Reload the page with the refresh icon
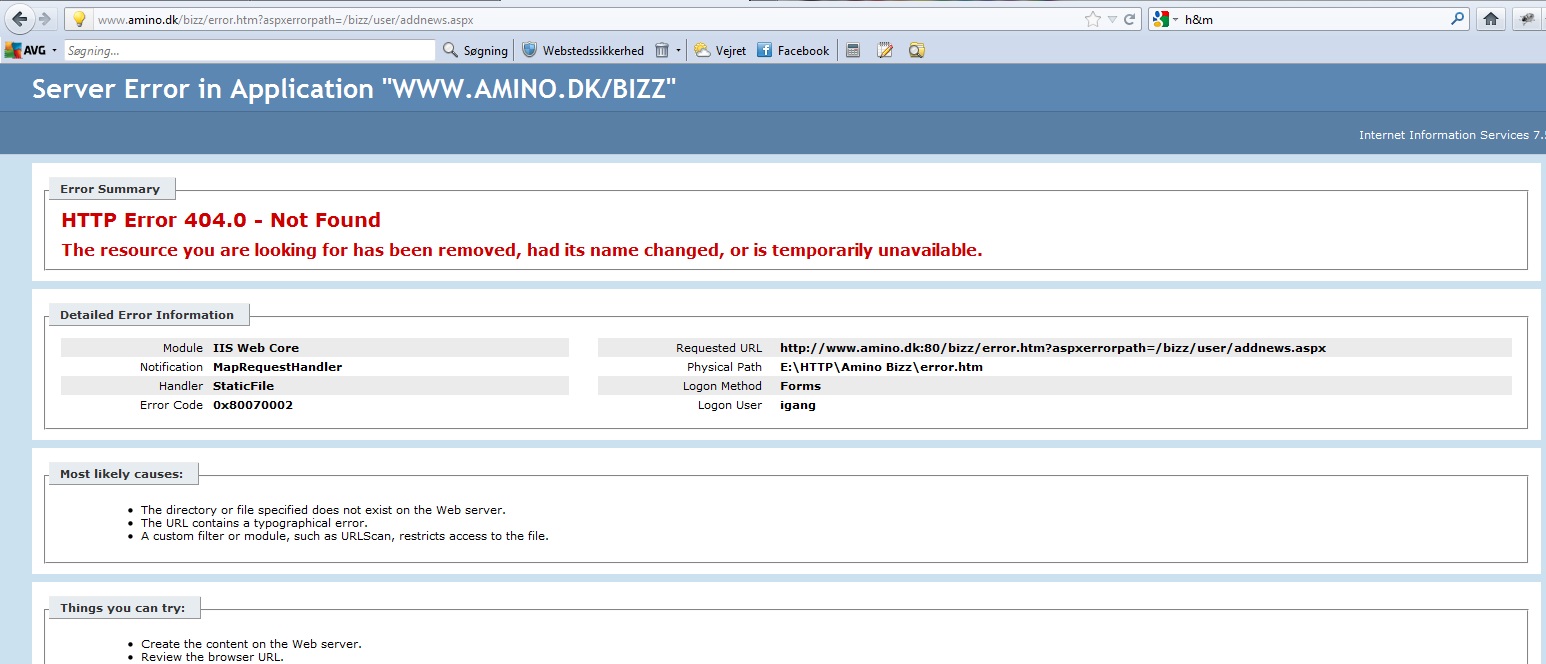Image resolution: width=1546 pixels, height=664 pixels. [1130, 19]
